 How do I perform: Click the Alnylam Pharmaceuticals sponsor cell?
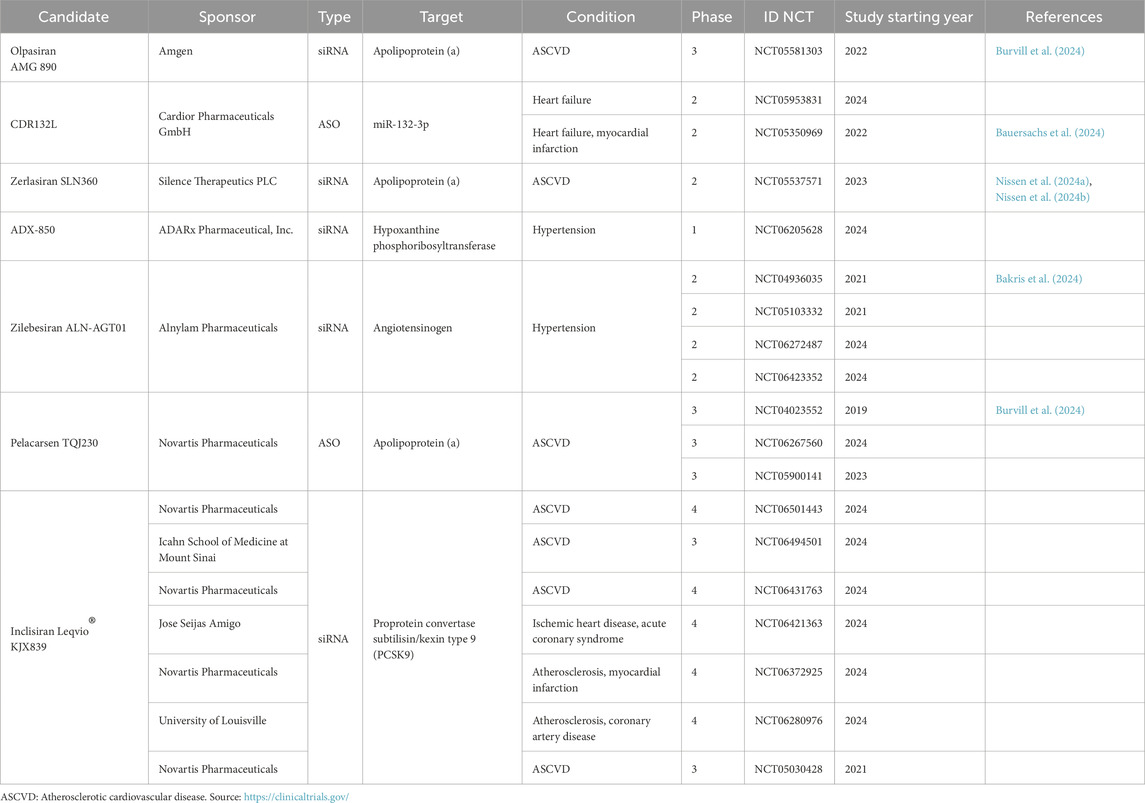[227, 328]
